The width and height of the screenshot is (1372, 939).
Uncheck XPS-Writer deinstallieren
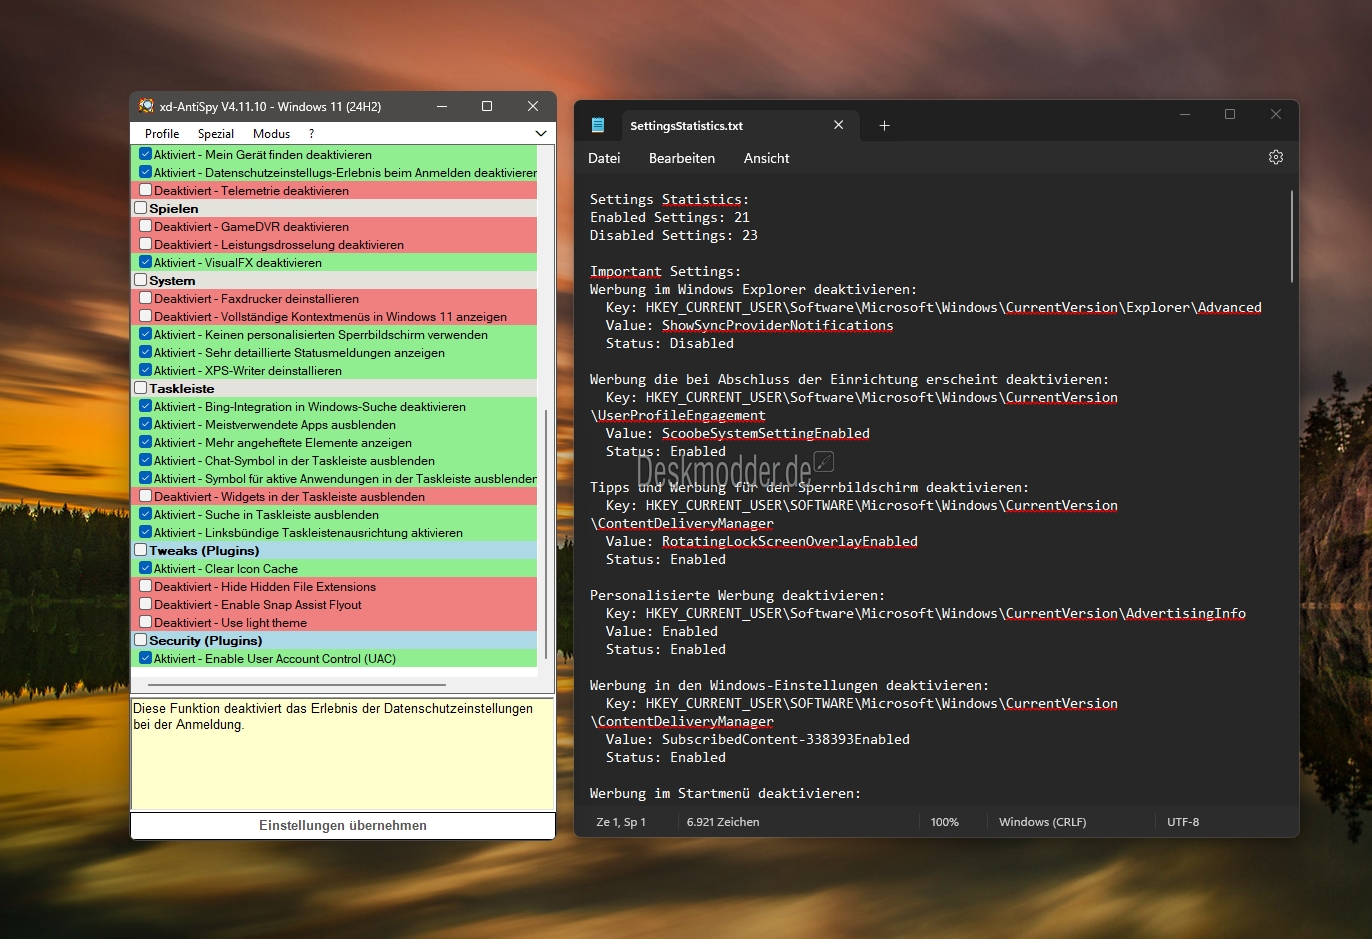pos(145,370)
